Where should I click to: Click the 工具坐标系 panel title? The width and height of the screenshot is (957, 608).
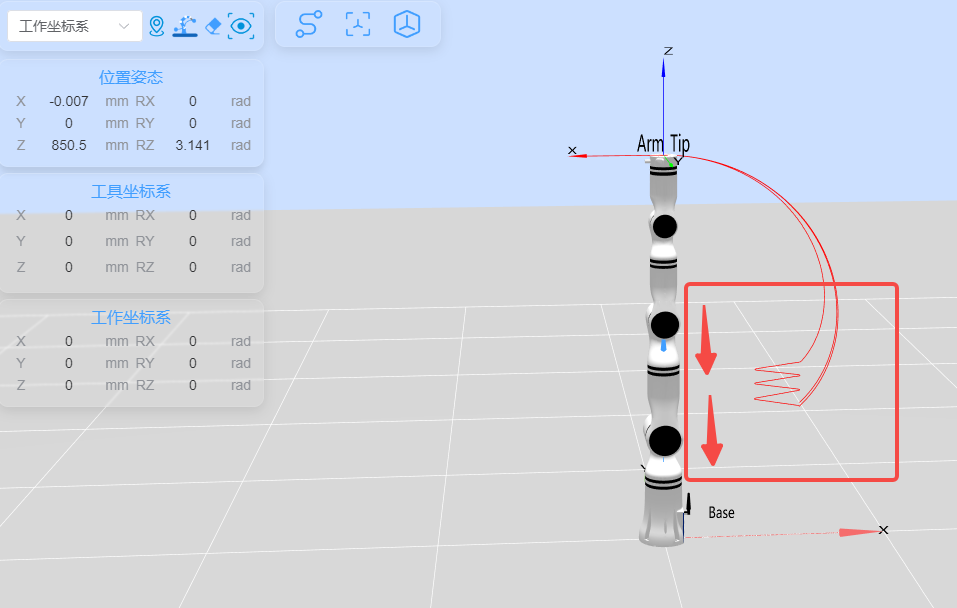point(130,191)
